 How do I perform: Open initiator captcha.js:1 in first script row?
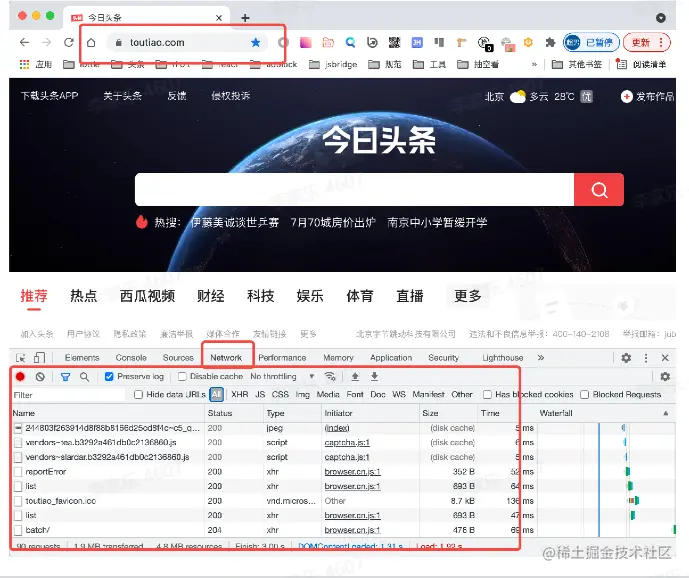347,443
